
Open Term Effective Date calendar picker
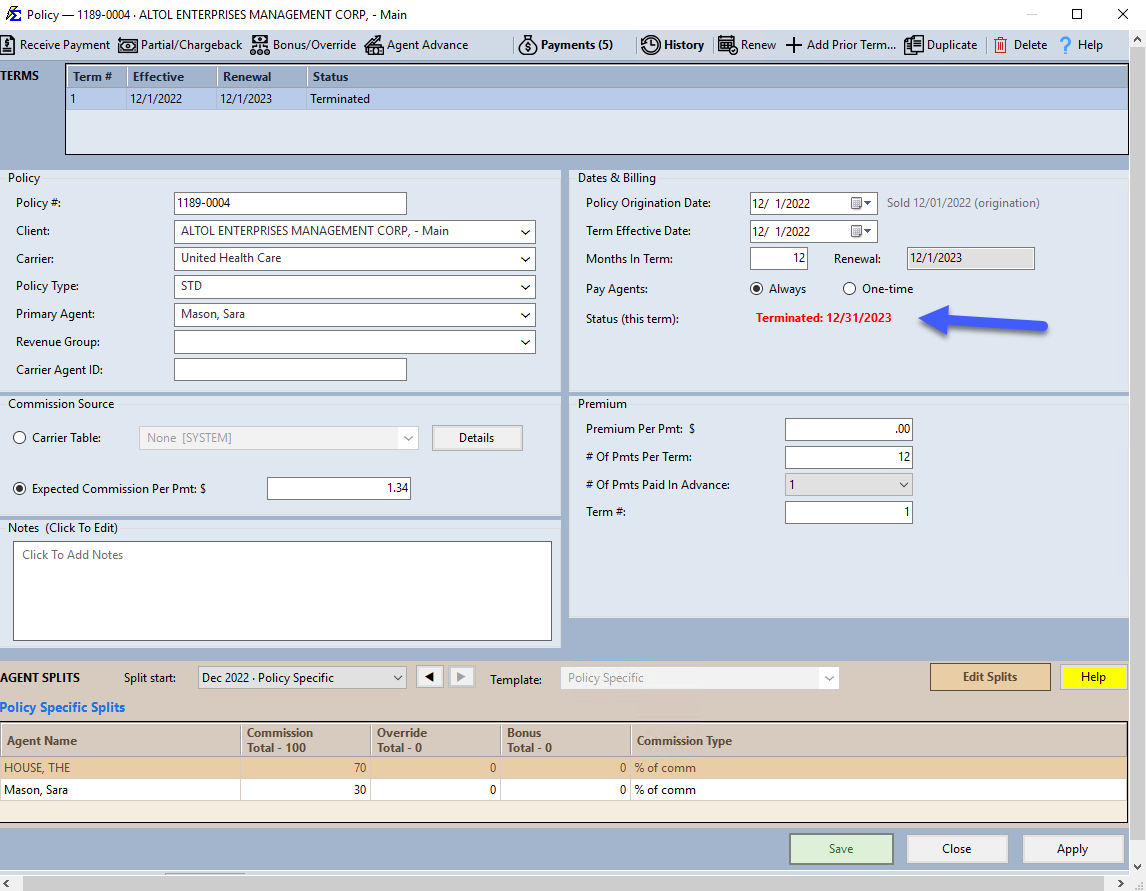click(861, 231)
